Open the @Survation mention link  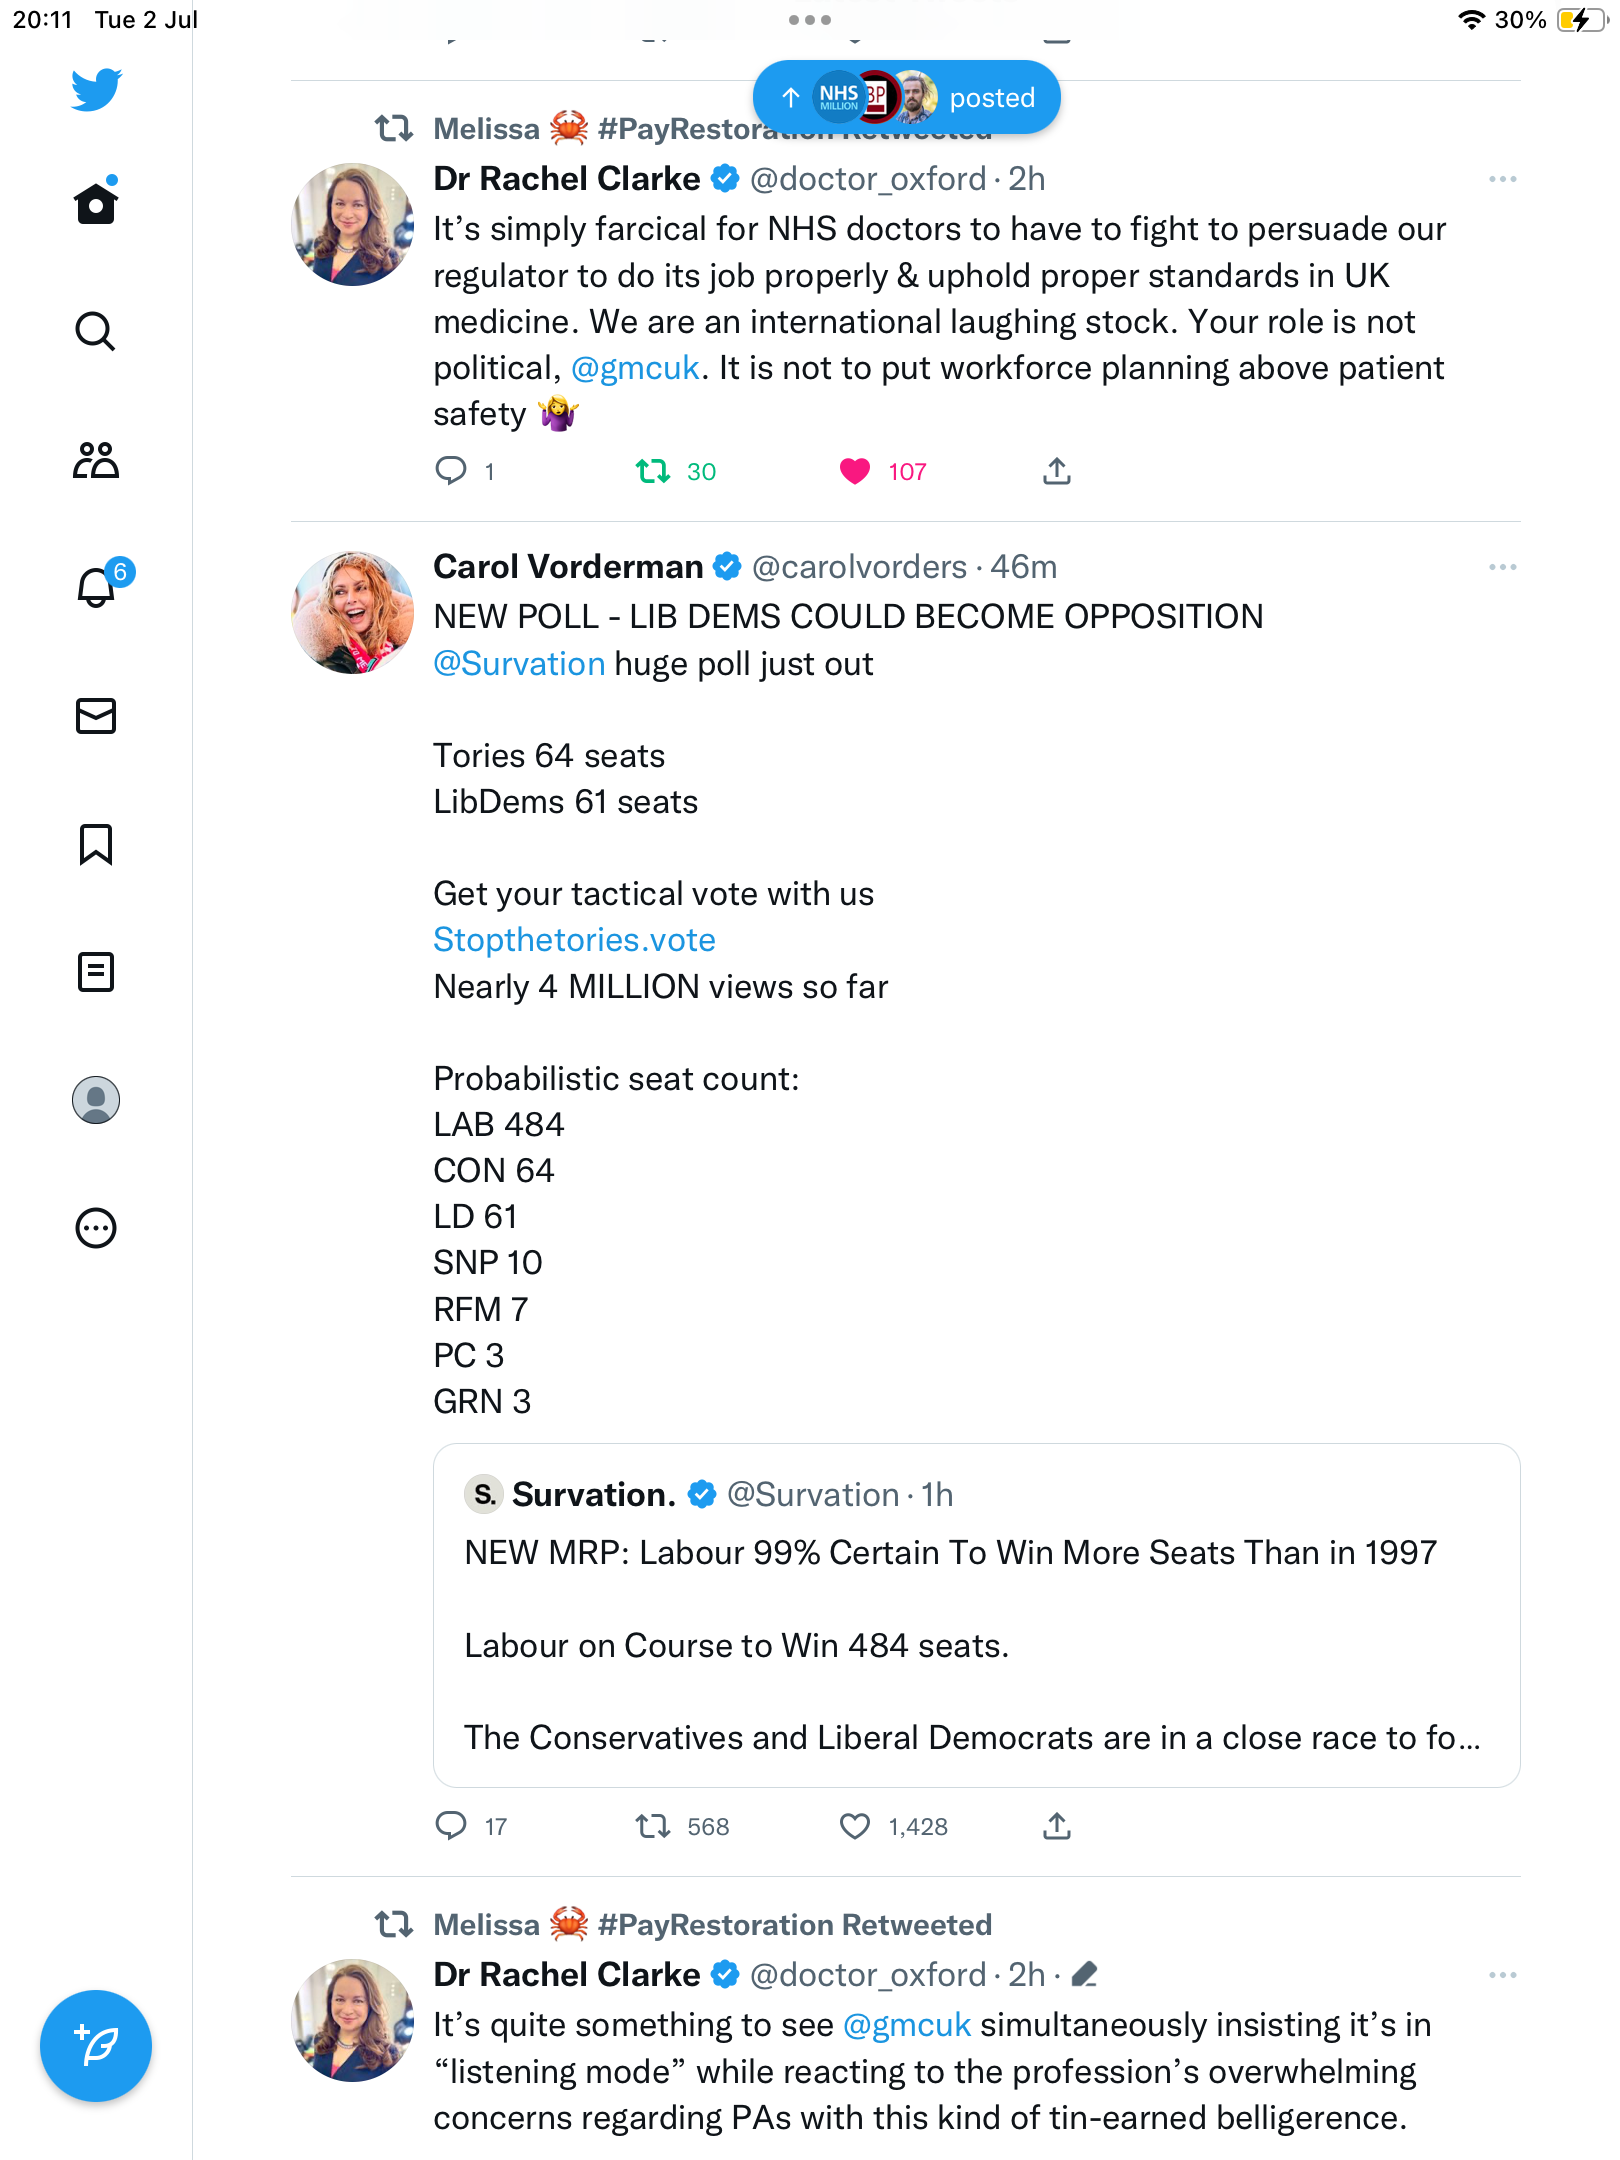click(519, 664)
